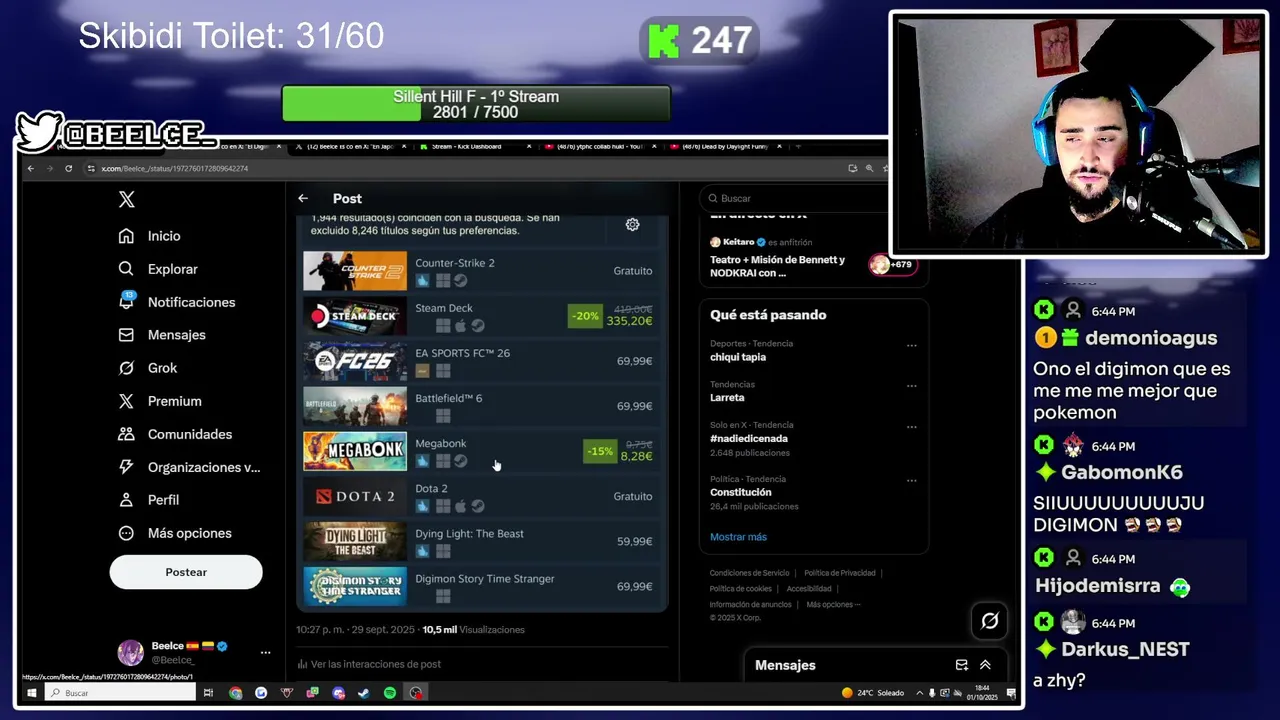This screenshot has height=720, width=1280.
Task: Switch to the Stream - Kick Dashboard tab
Action: tap(475, 147)
